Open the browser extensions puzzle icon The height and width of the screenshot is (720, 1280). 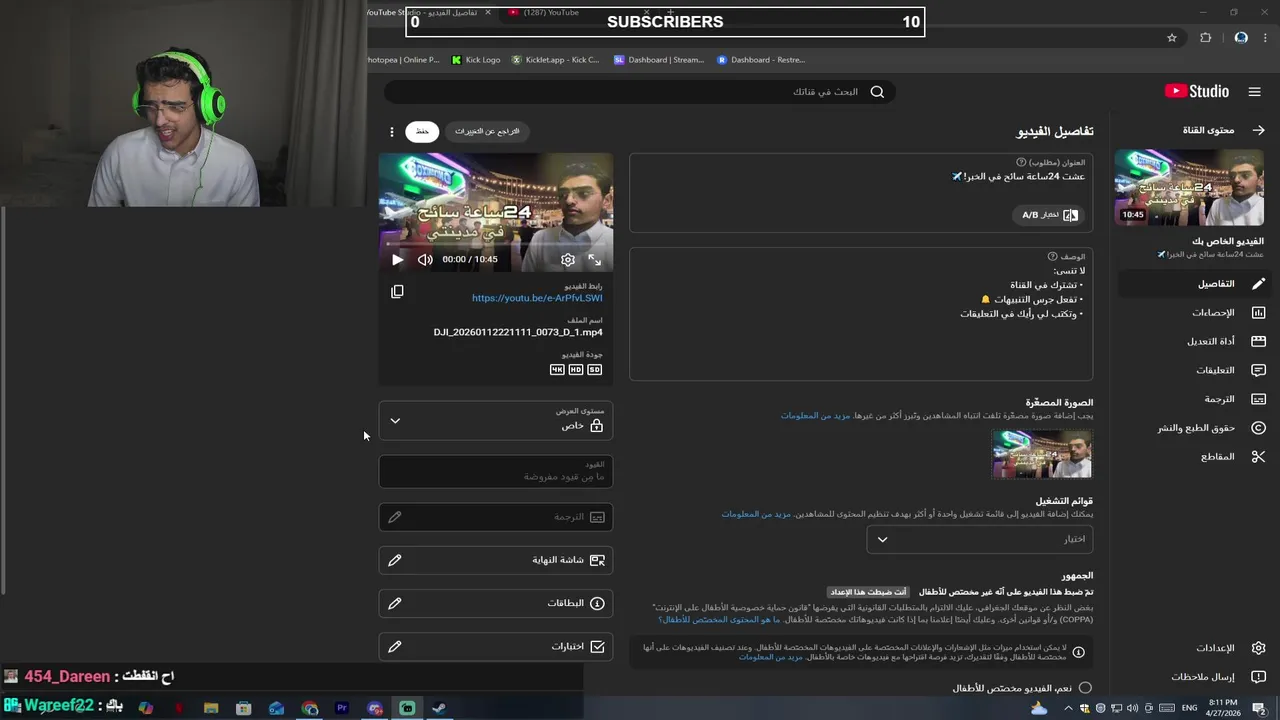pyautogui.click(x=1206, y=38)
